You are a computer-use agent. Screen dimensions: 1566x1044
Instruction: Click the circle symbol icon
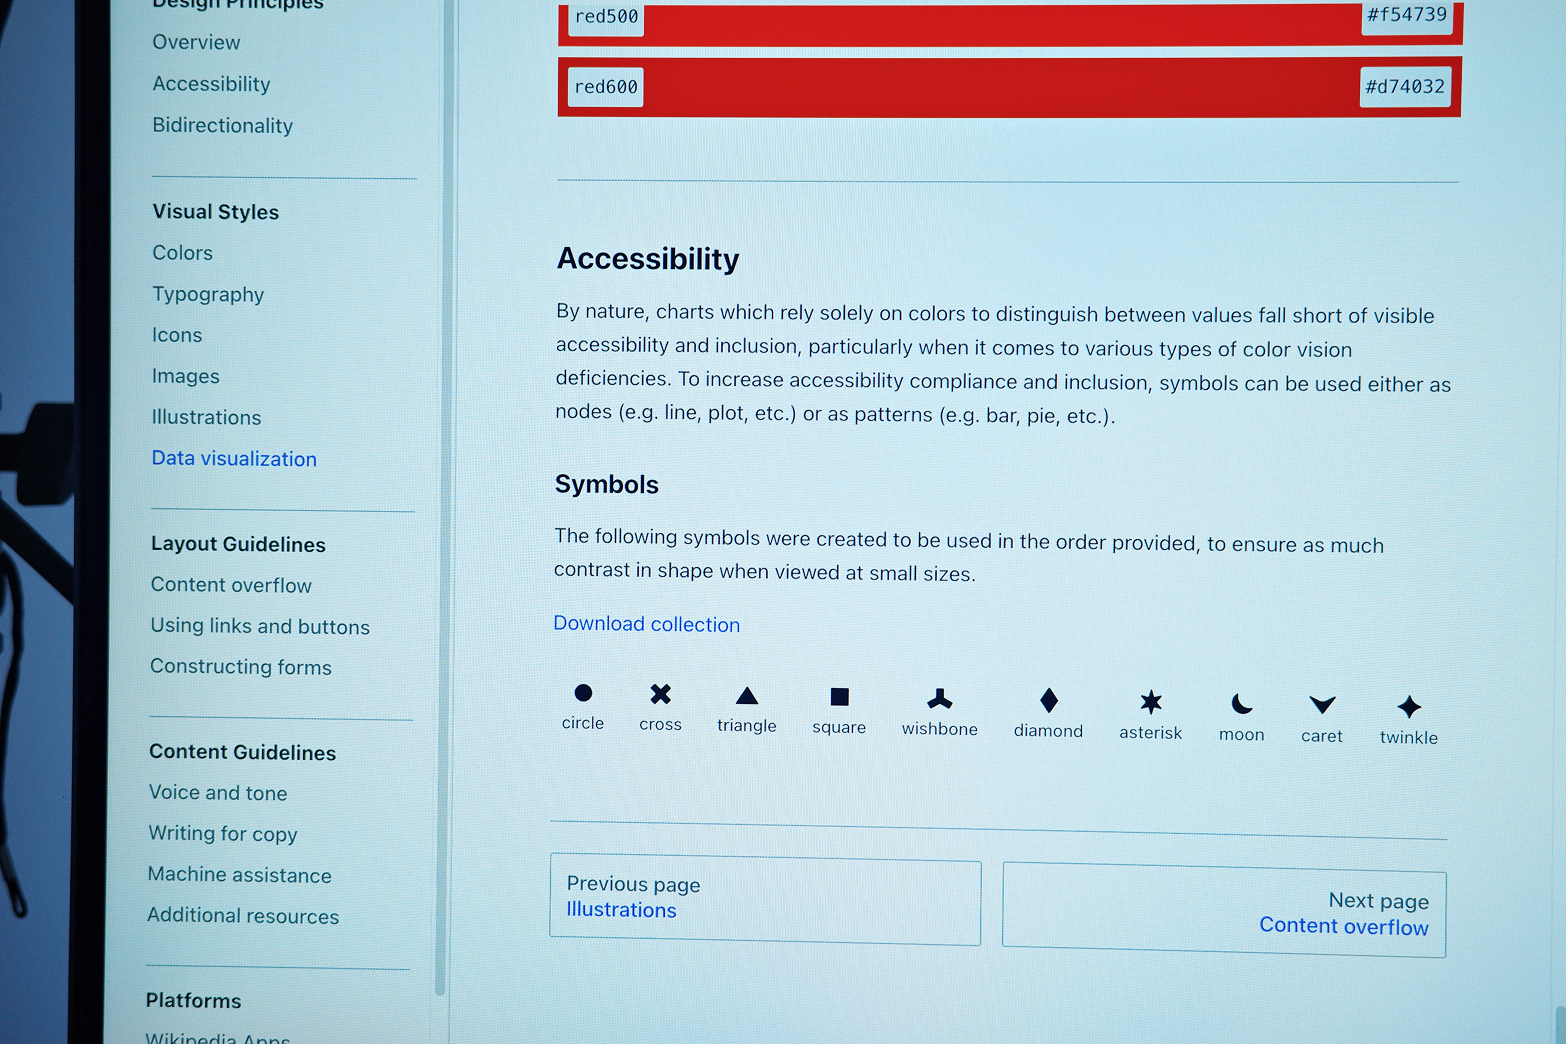(x=583, y=693)
